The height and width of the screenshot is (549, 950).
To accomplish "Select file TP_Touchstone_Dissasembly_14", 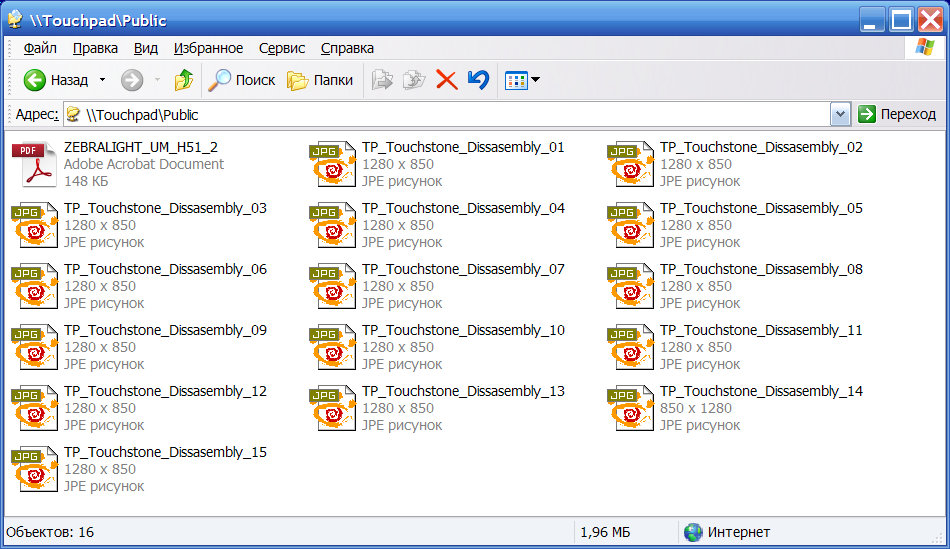I will (x=760, y=392).
